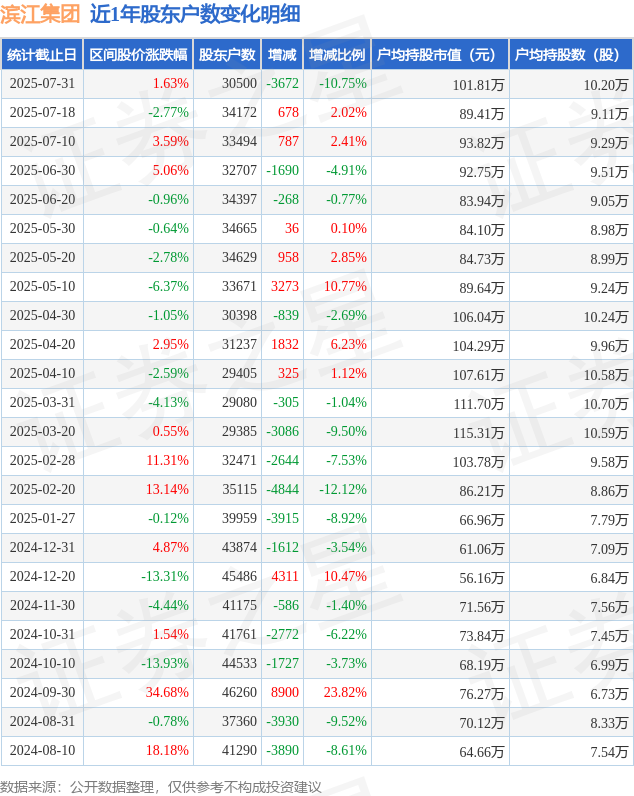
Task: Click the 股东户数 column header
Action: (227, 54)
